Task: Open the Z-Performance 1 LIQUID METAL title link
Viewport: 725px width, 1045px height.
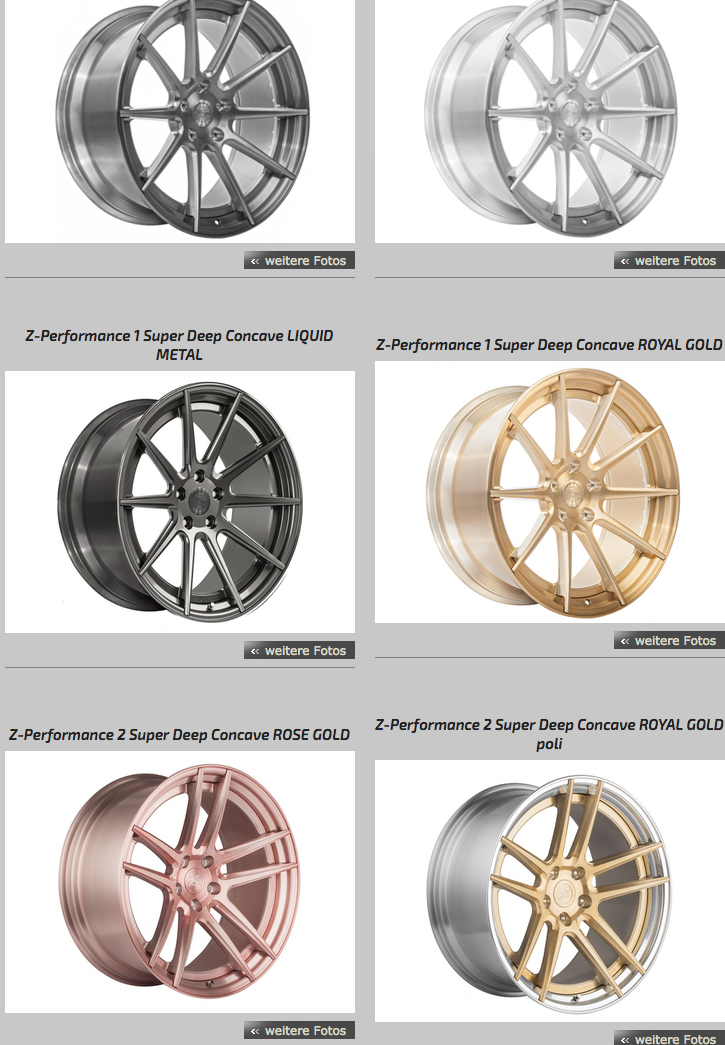Action: pyautogui.click(x=179, y=345)
